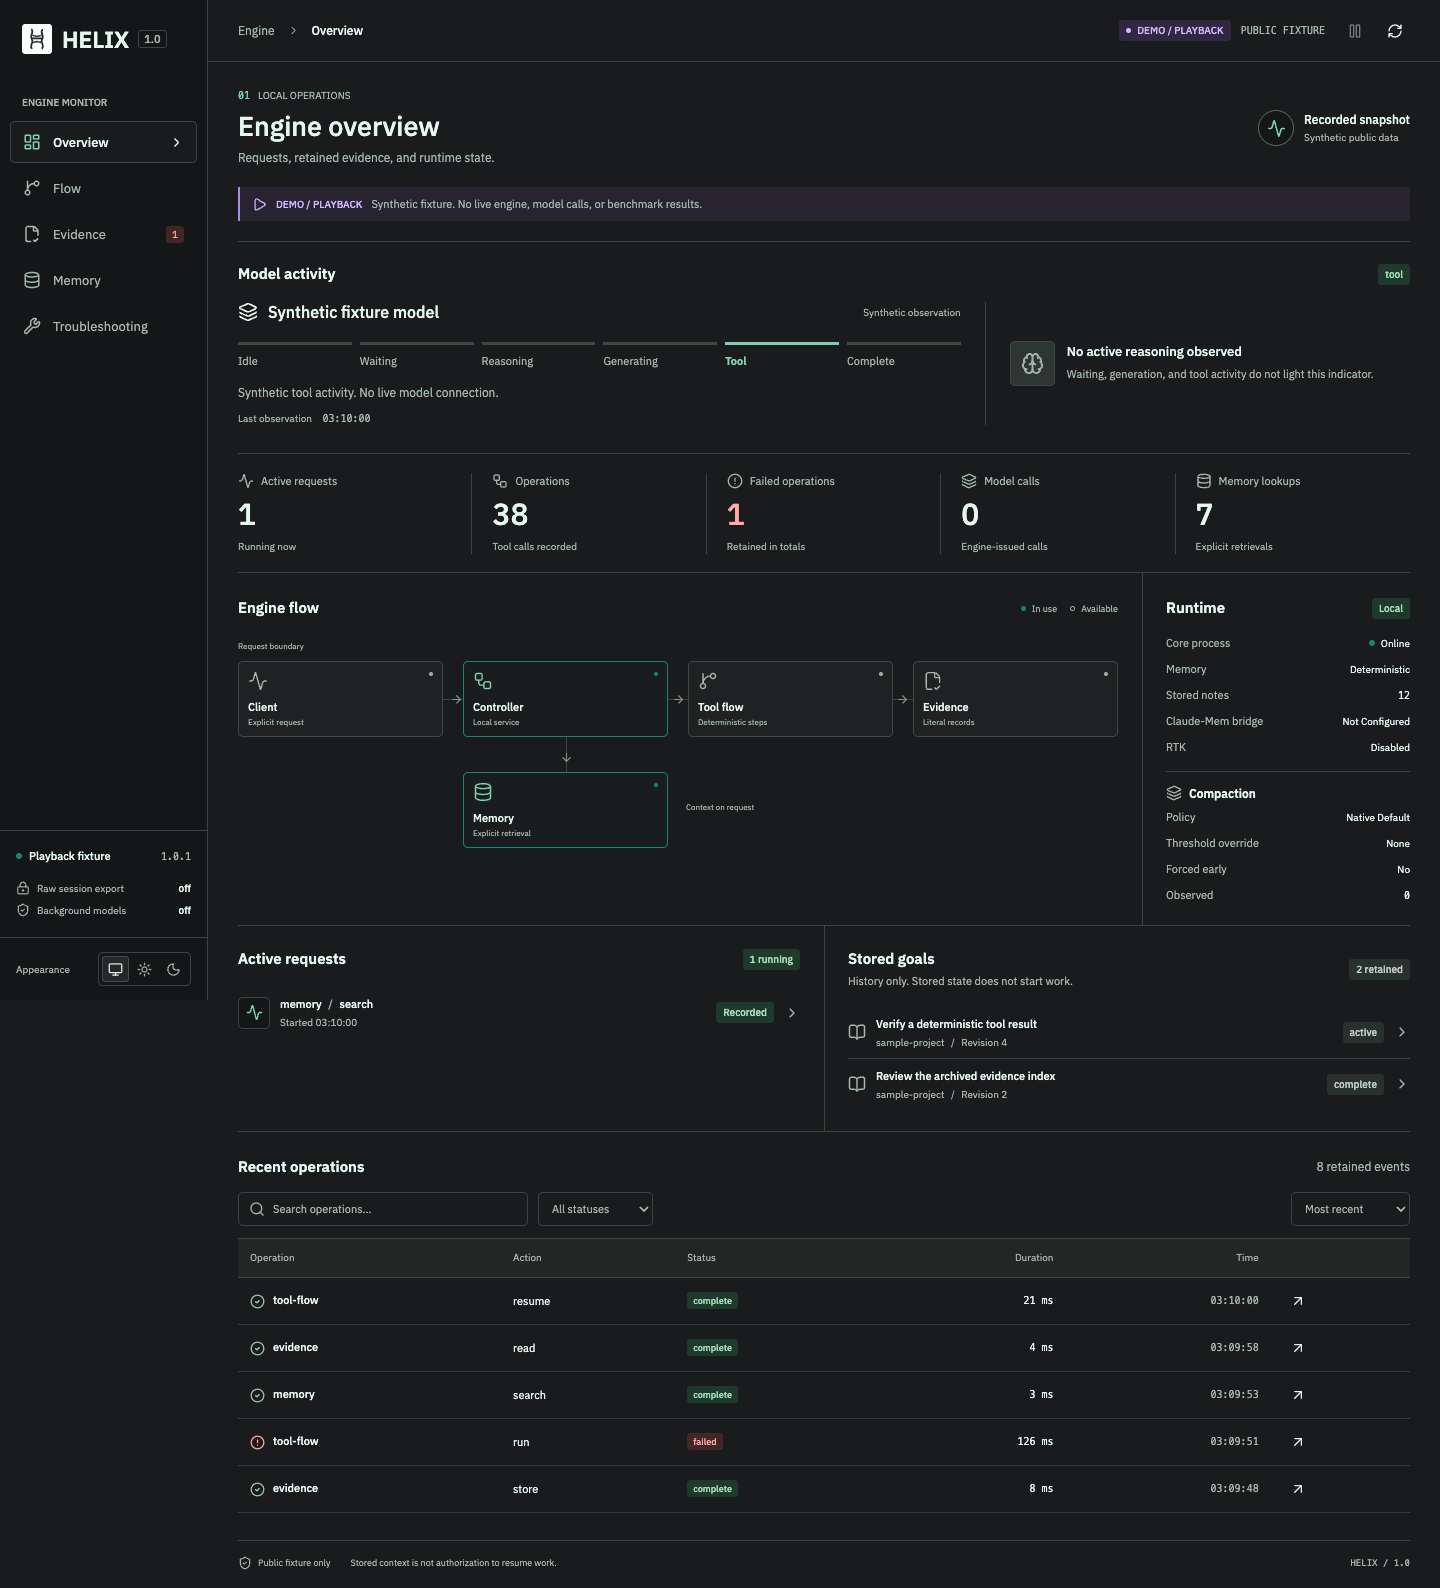The image size is (1440, 1588).
Task: Open details arrow for failed tool-flow run row
Action: coord(1298,1442)
